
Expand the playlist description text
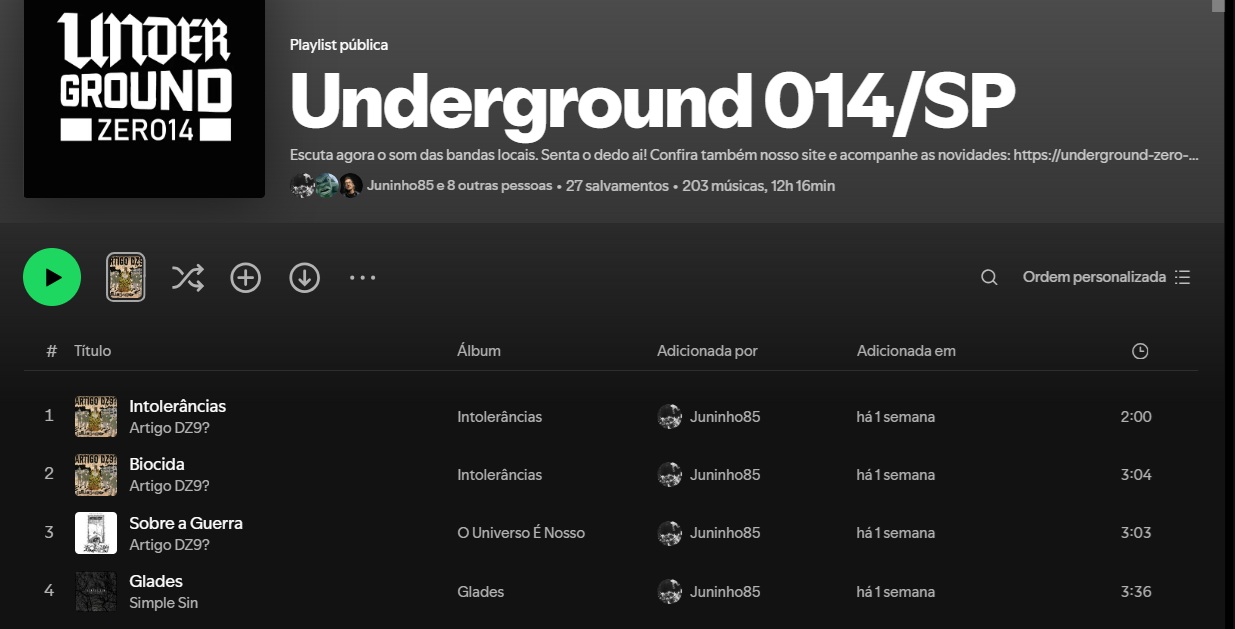[x=744, y=155]
